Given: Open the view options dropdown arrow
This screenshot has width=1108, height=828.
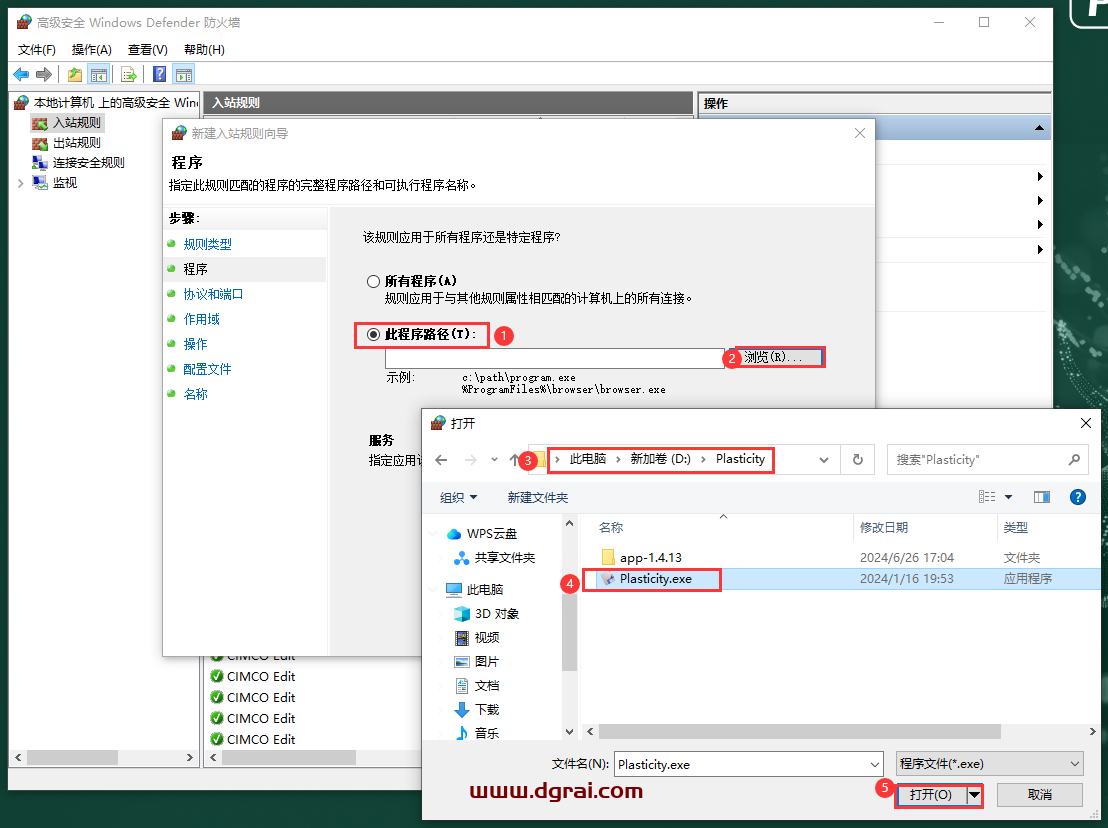Looking at the screenshot, I should [x=1008, y=497].
